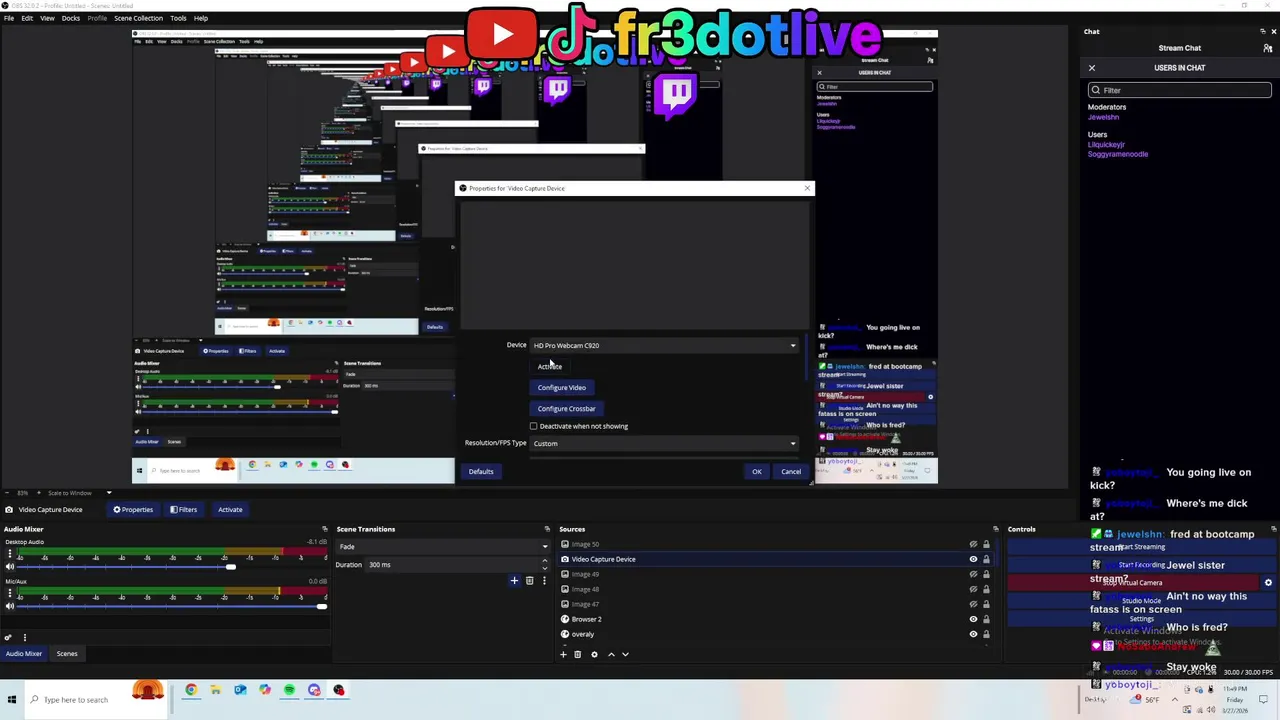Click the chat users Filter field

[1180, 90]
